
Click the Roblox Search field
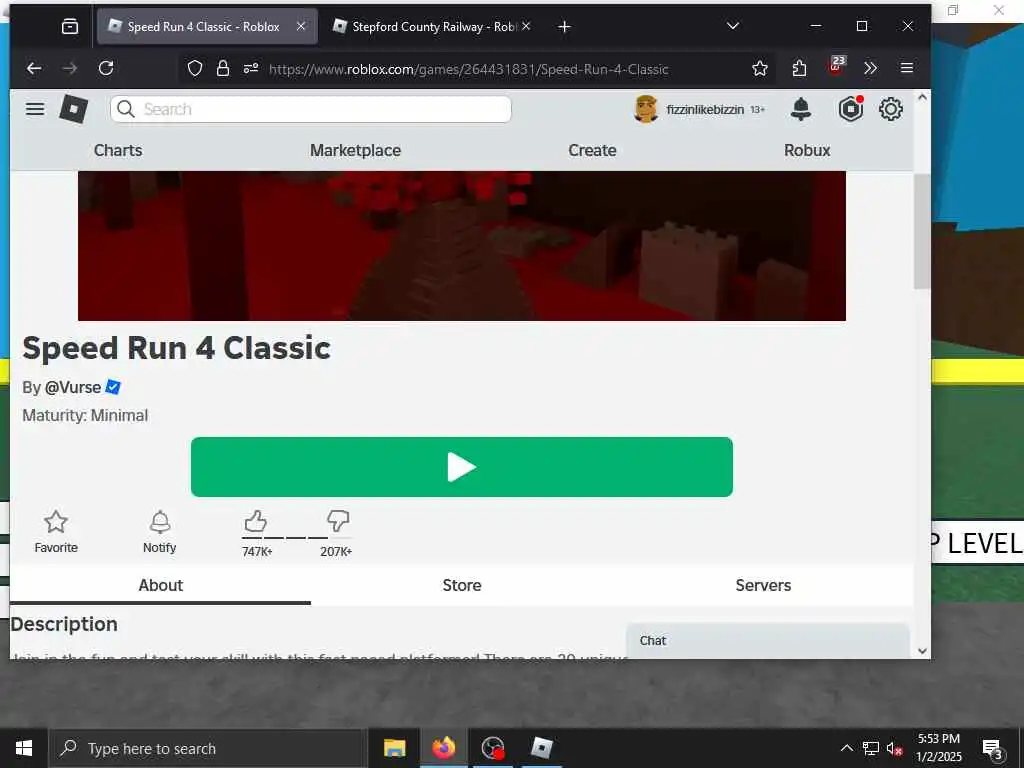311,109
